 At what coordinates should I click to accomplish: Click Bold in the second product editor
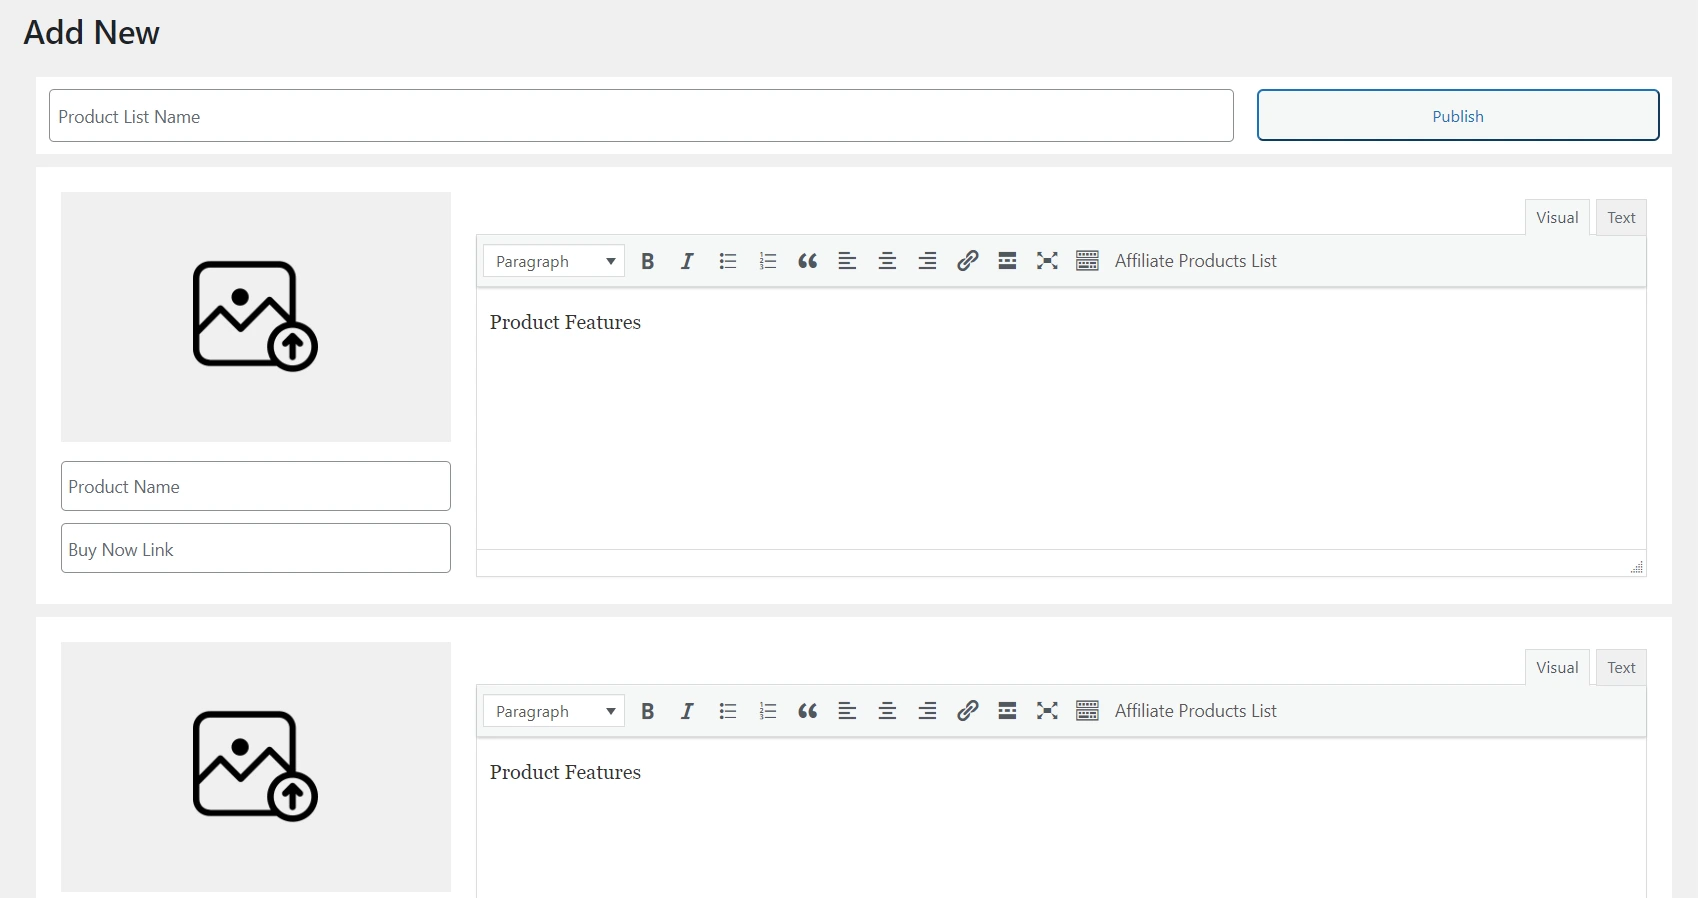[x=648, y=711]
